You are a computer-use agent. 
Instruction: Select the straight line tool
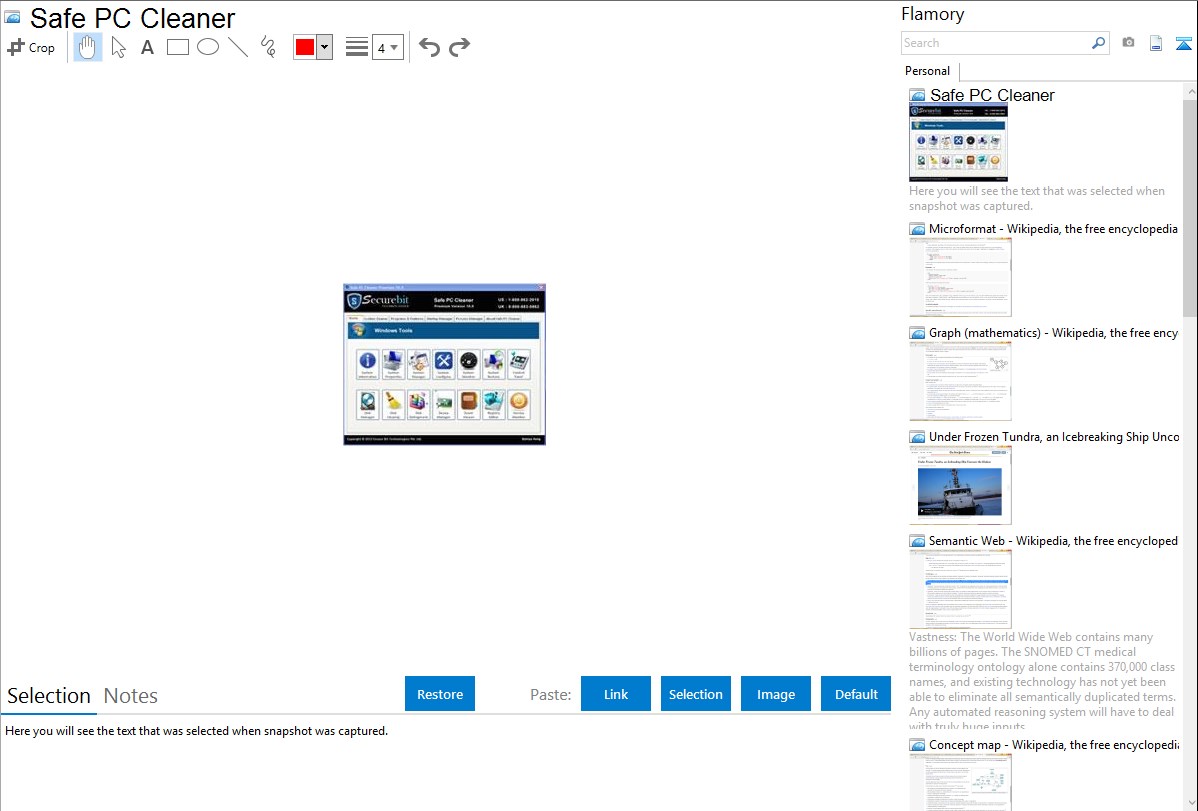tap(238, 47)
